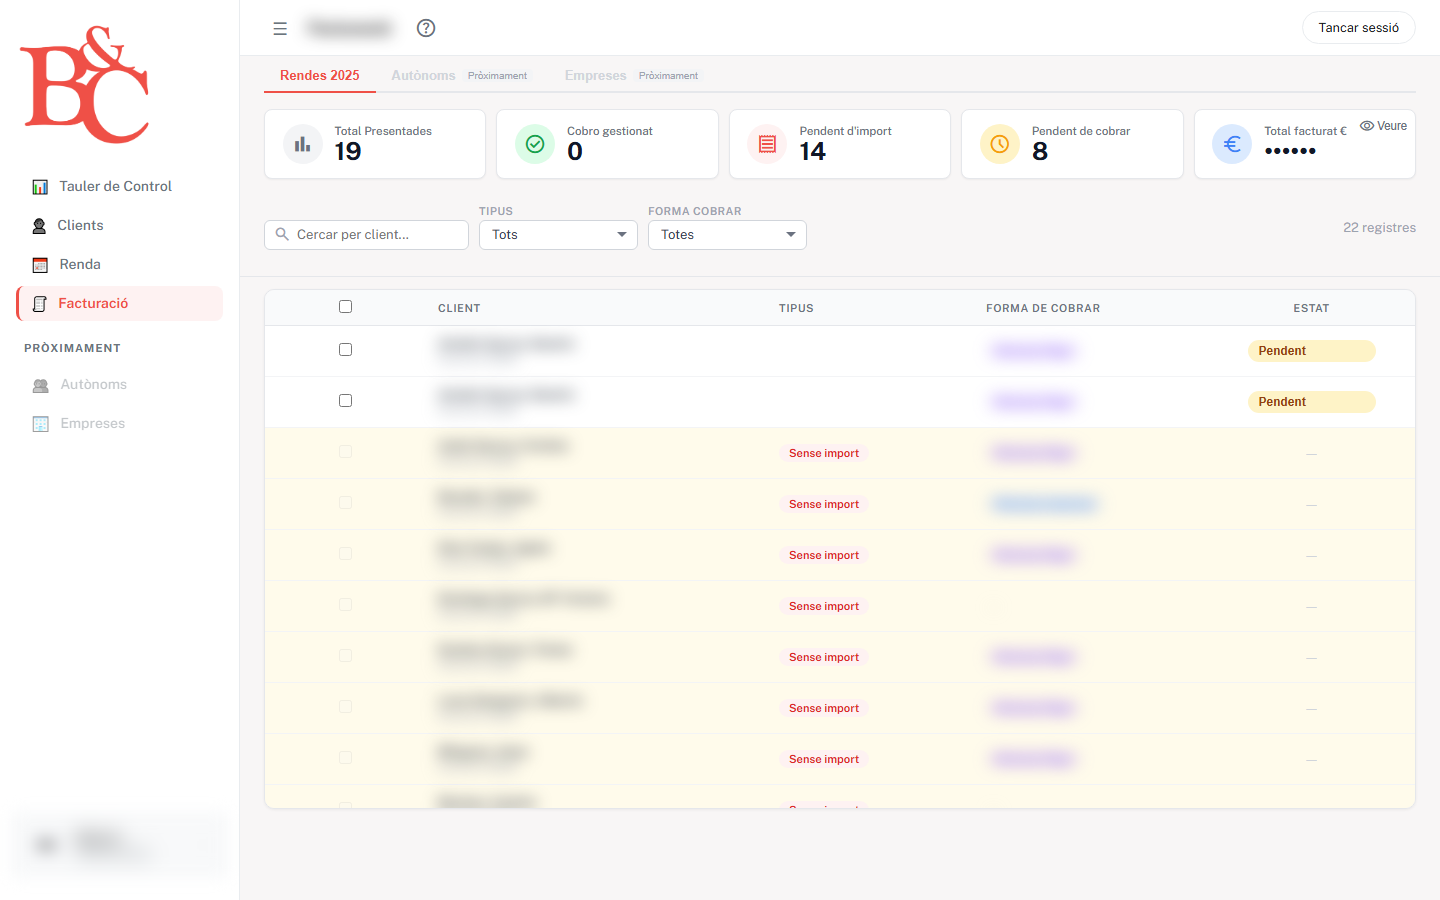This screenshot has width=1440, height=900.
Task: Focus the Cercar per client search field
Action: (366, 235)
